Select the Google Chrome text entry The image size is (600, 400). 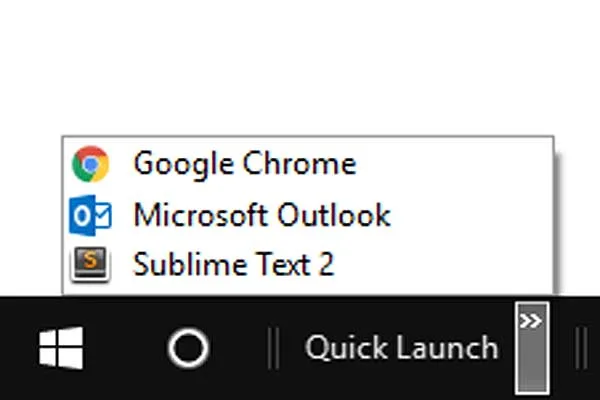tap(245, 164)
